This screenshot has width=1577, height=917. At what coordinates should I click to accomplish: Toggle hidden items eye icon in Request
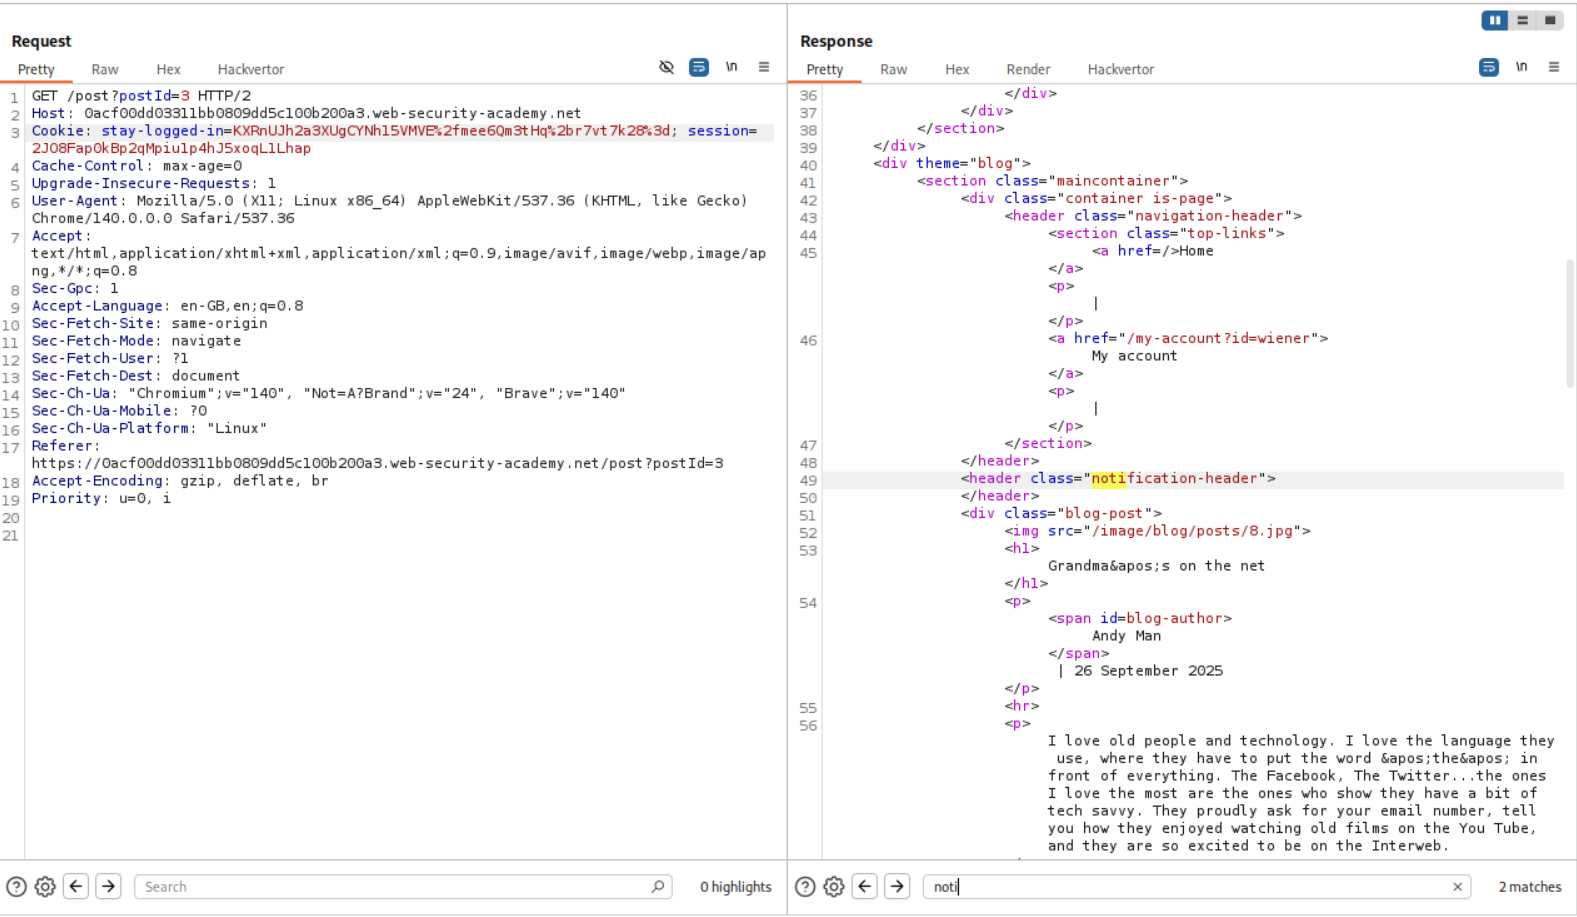point(666,67)
